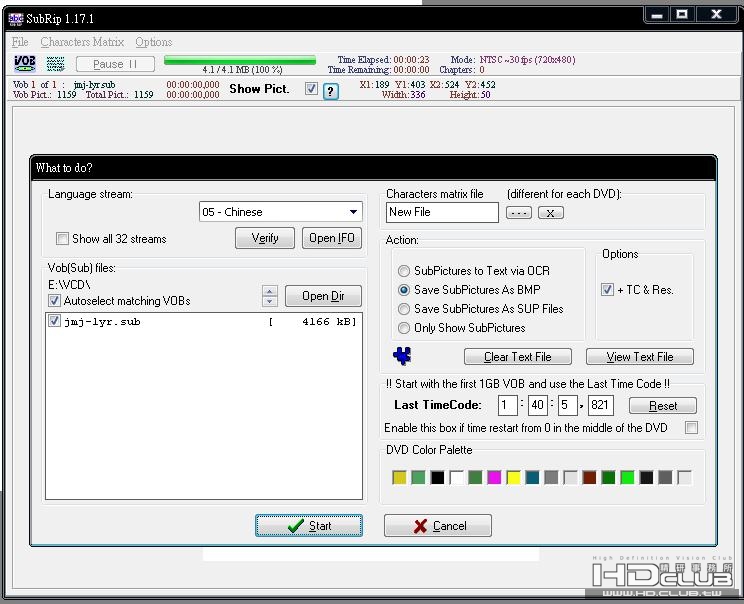Click the Pause button in toolbar

tap(115, 64)
